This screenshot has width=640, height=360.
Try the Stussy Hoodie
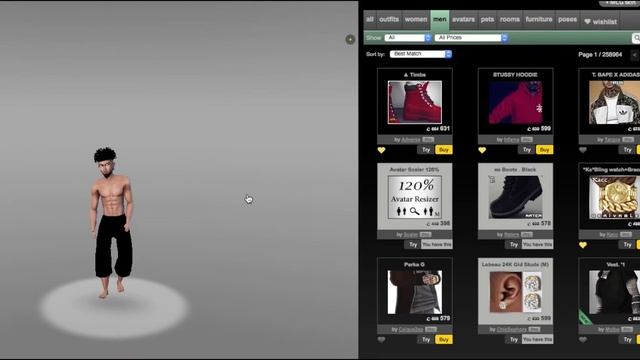pos(527,150)
